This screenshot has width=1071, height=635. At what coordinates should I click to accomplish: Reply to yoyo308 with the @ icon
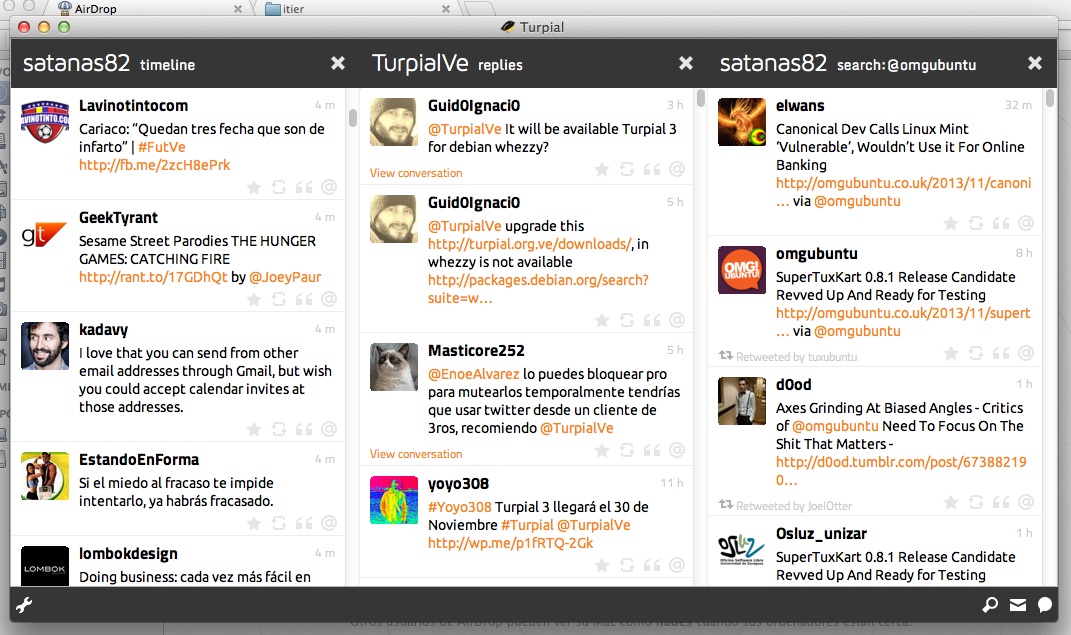tap(677, 565)
